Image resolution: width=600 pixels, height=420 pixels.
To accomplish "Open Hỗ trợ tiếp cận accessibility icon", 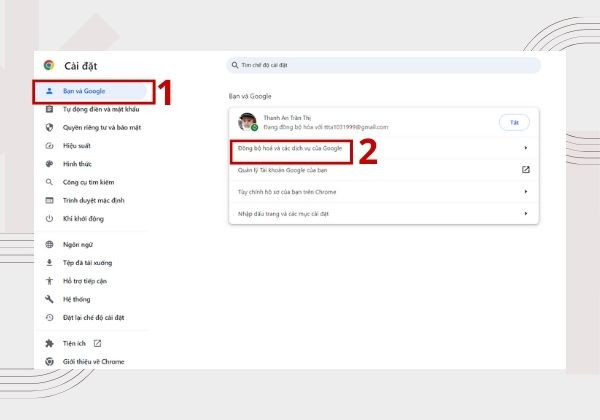I will pyautogui.click(x=49, y=281).
